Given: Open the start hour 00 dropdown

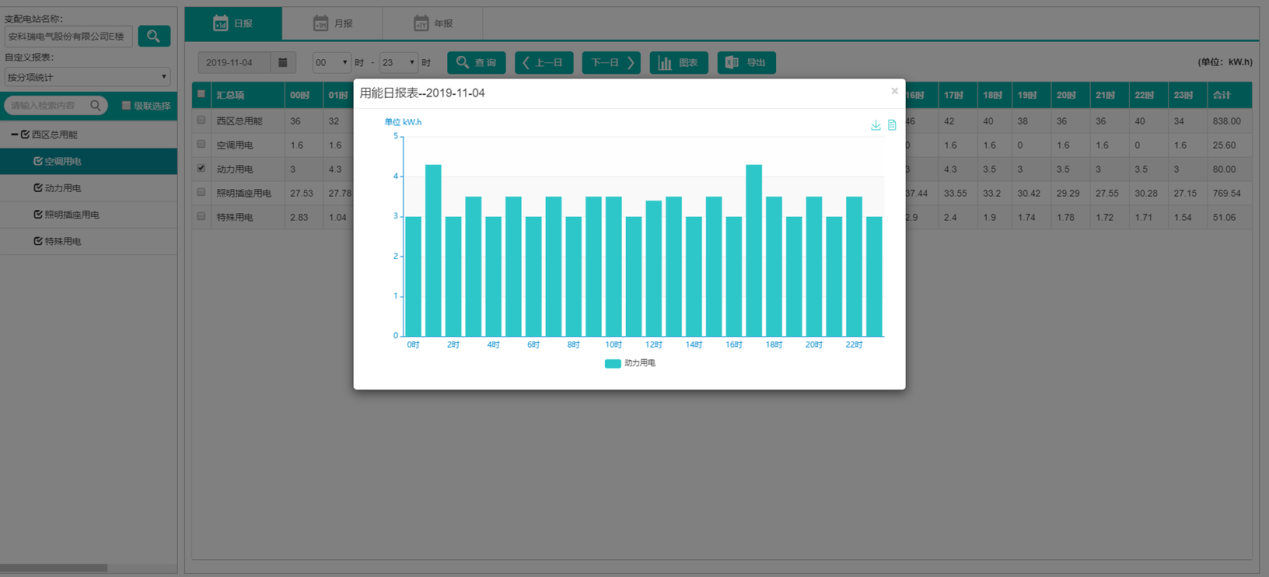Looking at the screenshot, I should pos(331,63).
